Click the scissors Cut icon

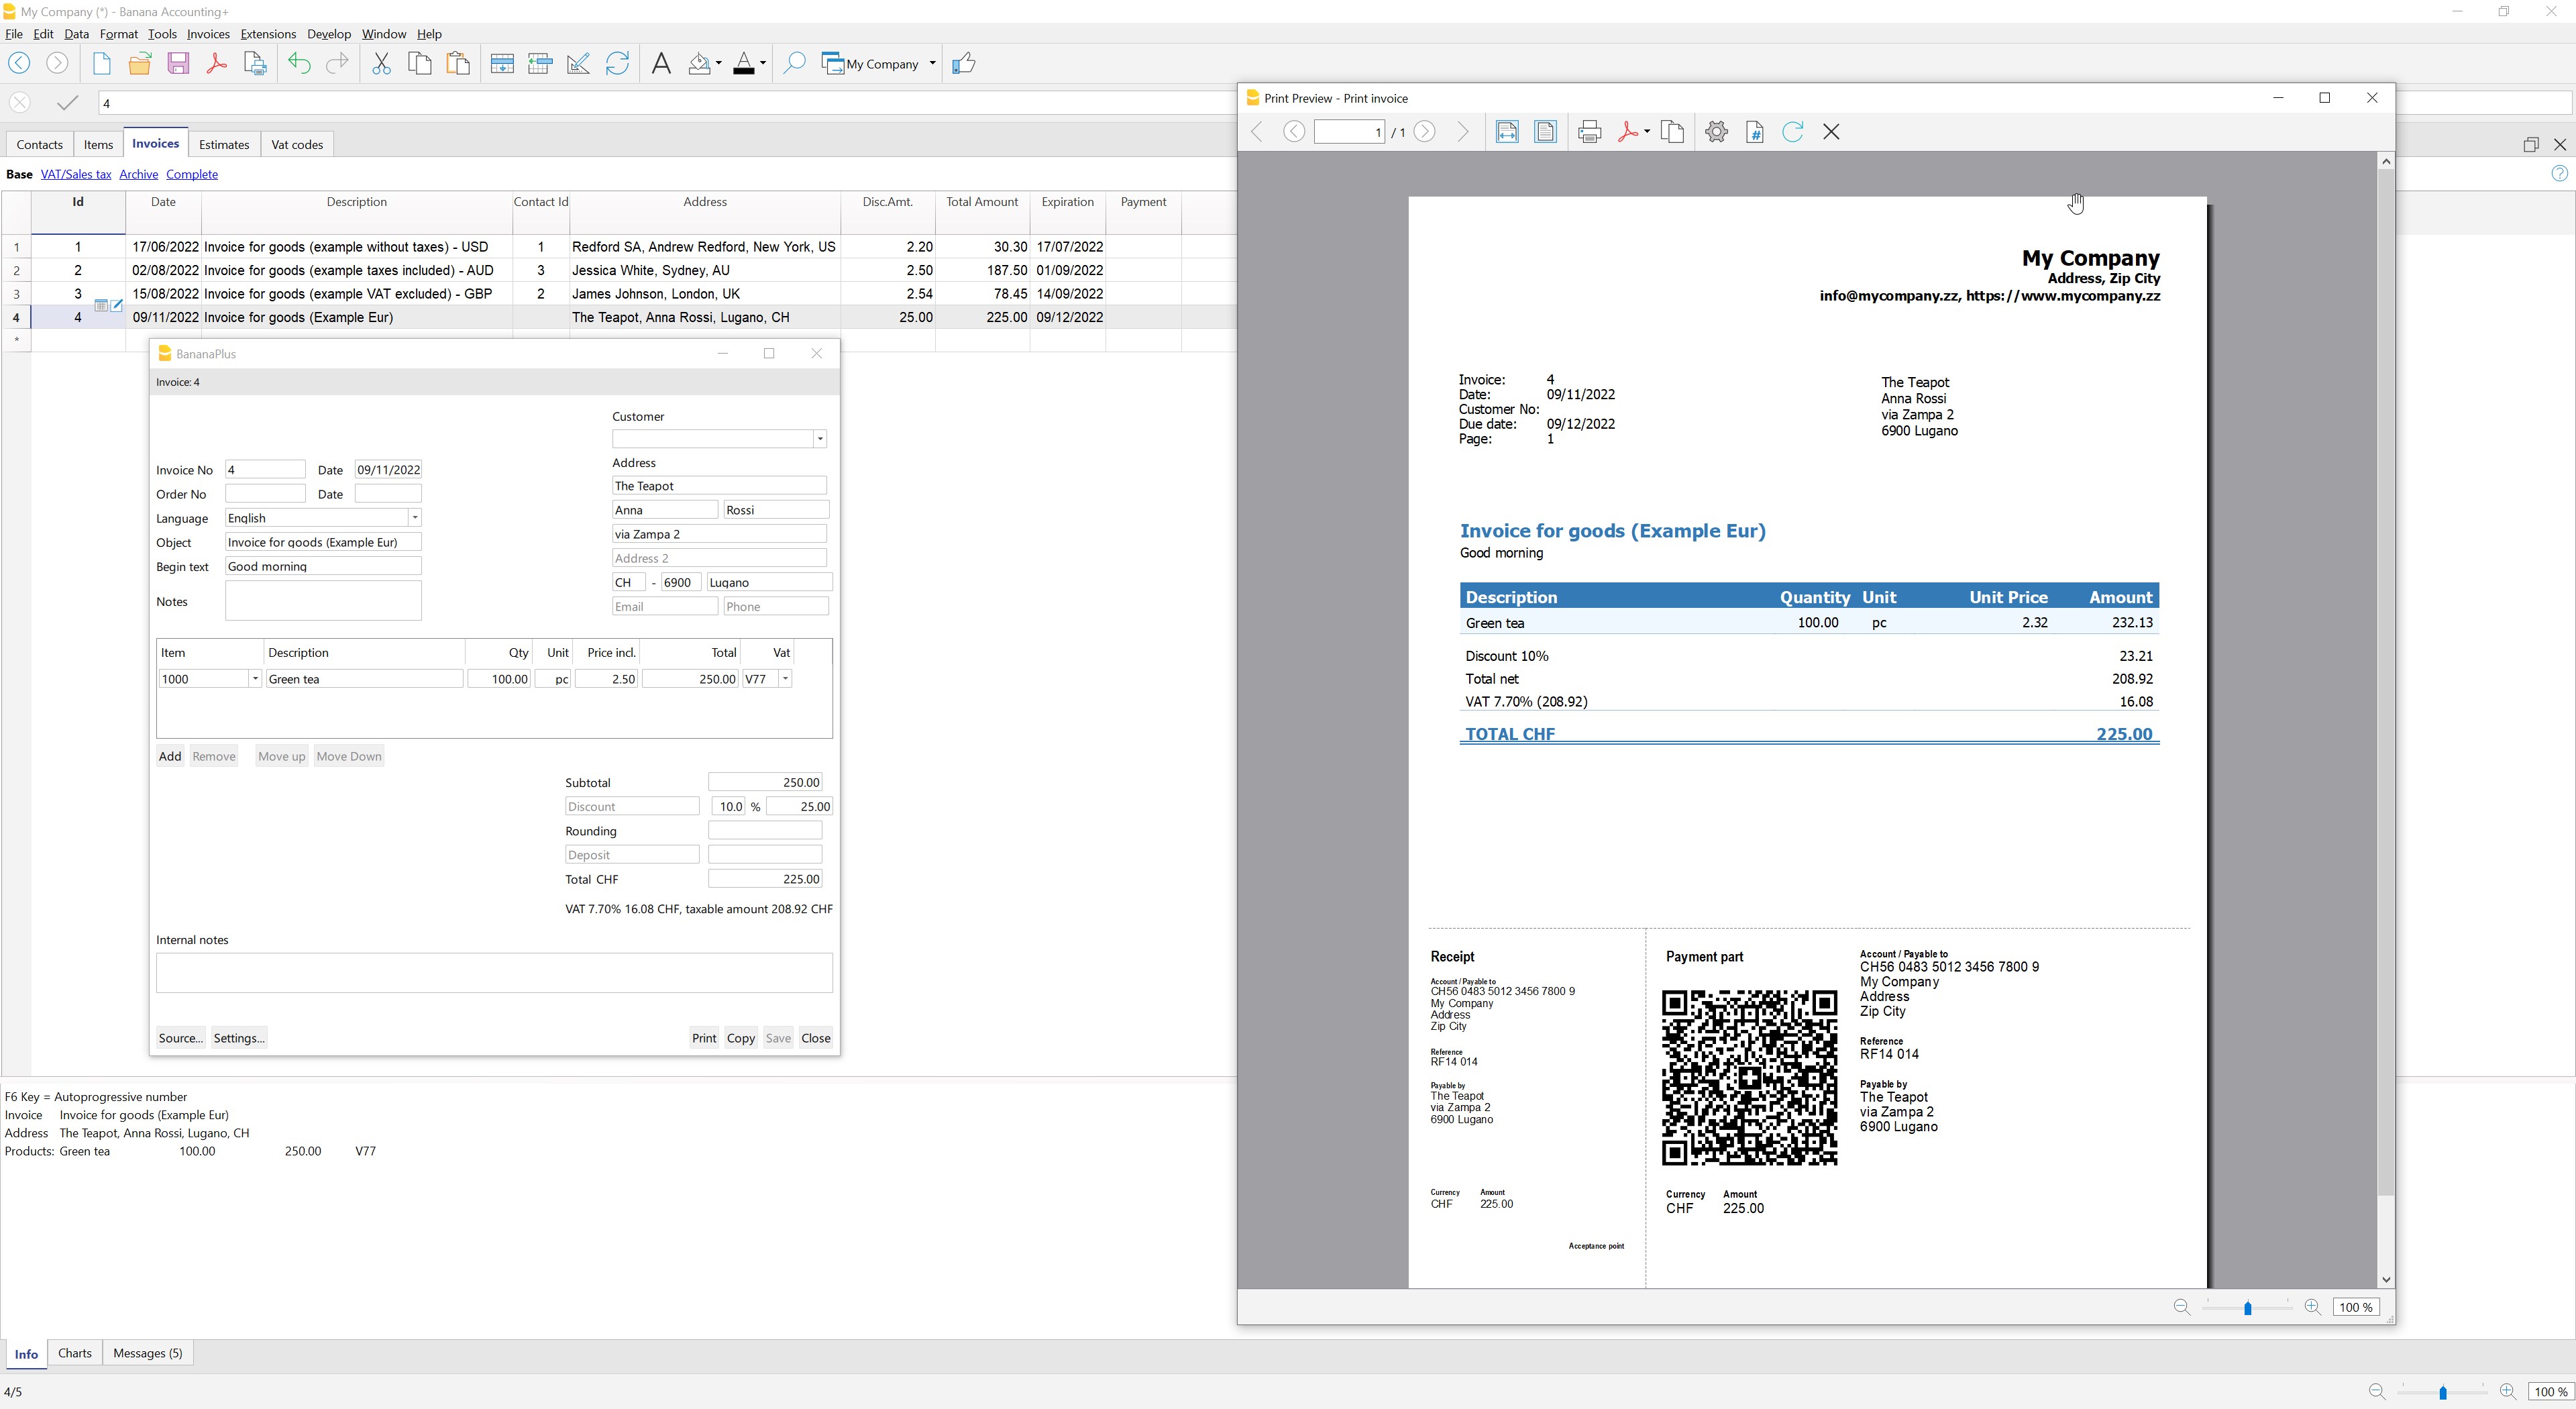pos(381,64)
